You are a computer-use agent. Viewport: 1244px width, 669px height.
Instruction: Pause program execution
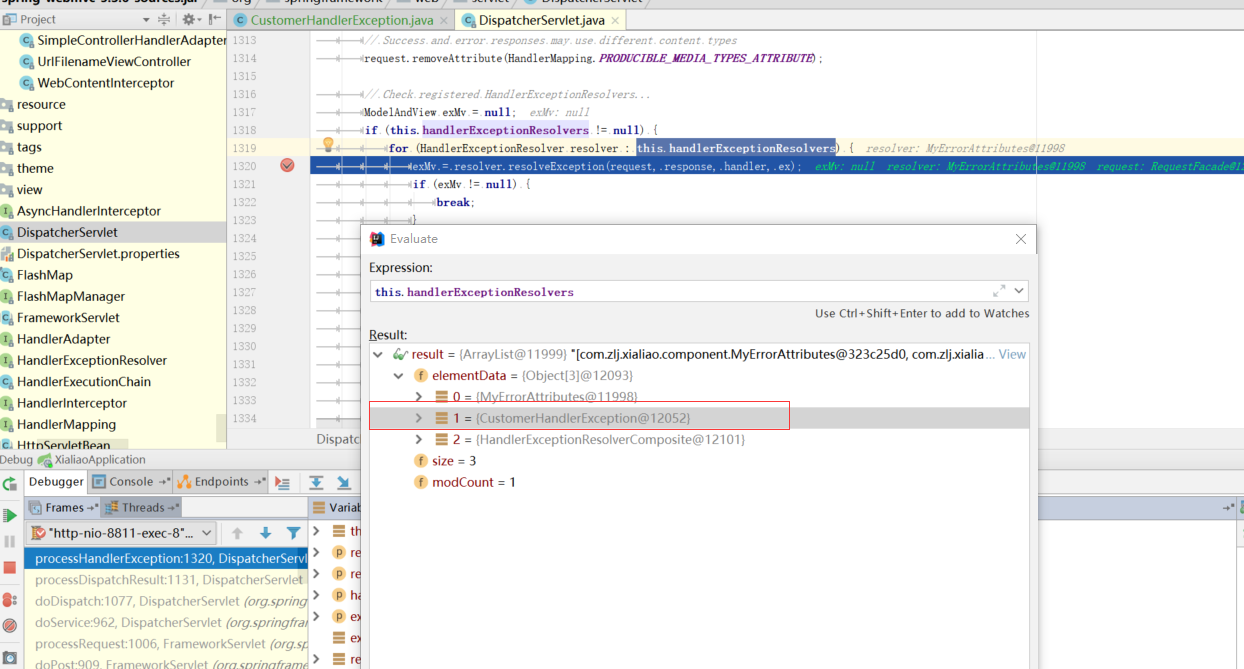coord(10,541)
